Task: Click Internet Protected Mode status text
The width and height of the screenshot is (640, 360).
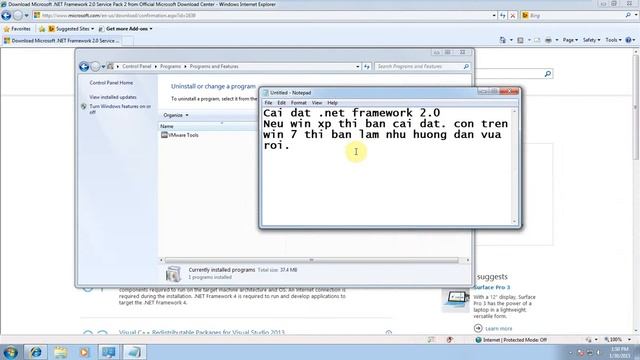Action: (514, 340)
